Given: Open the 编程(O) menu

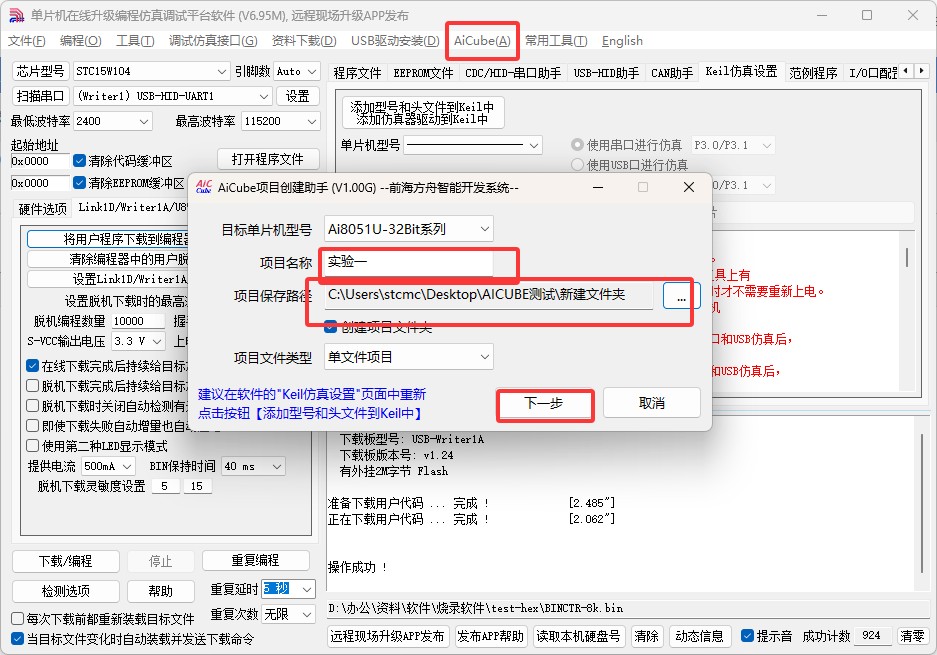Looking at the screenshot, I should [x=81, y=41].
